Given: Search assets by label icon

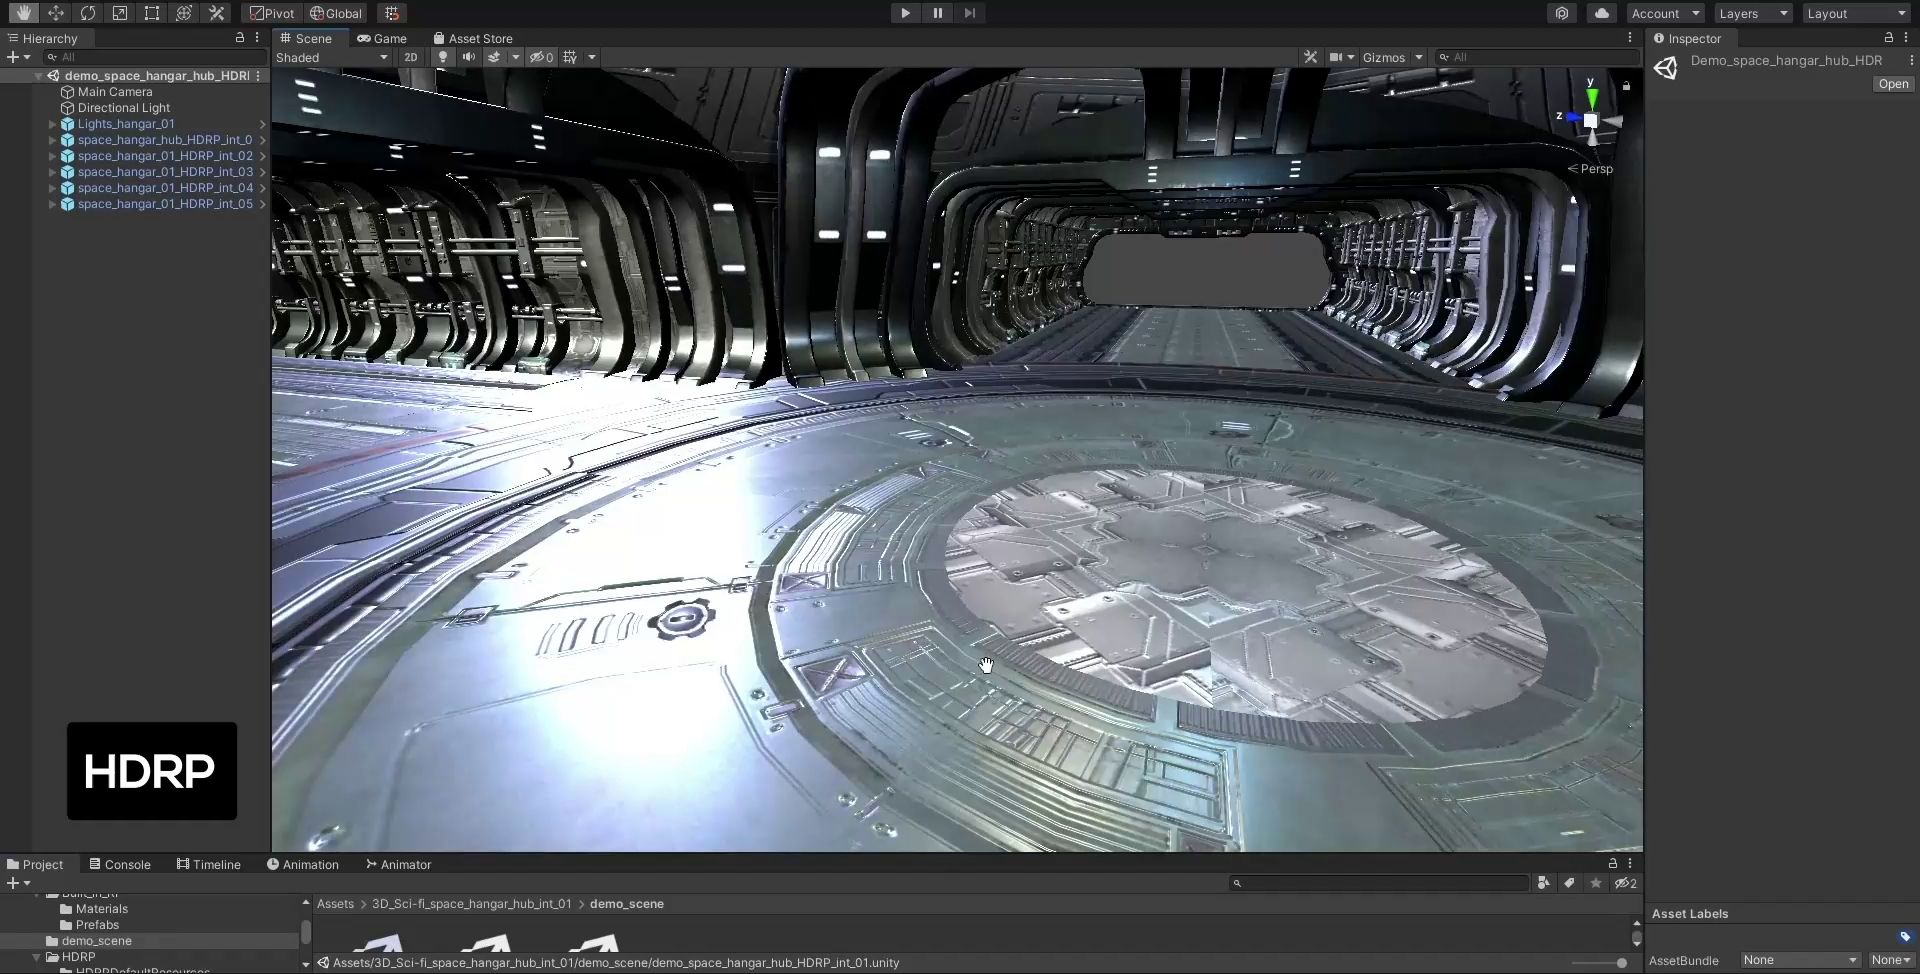Looking at the screenshot, I should 1570,883.
